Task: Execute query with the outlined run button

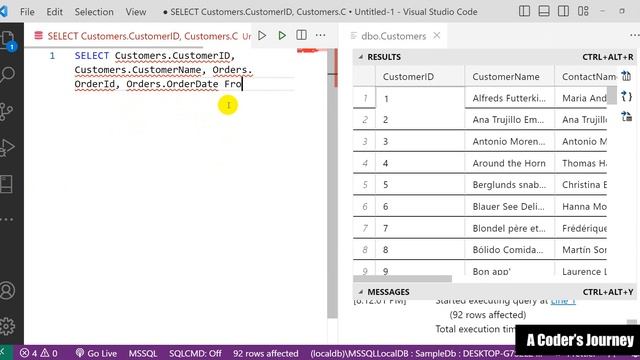Action: pyautogui.click(x=262, y=36)
